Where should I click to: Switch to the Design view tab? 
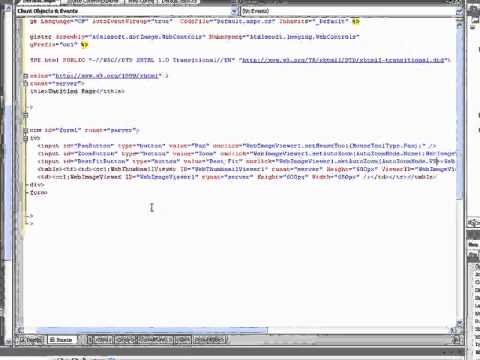31,340
